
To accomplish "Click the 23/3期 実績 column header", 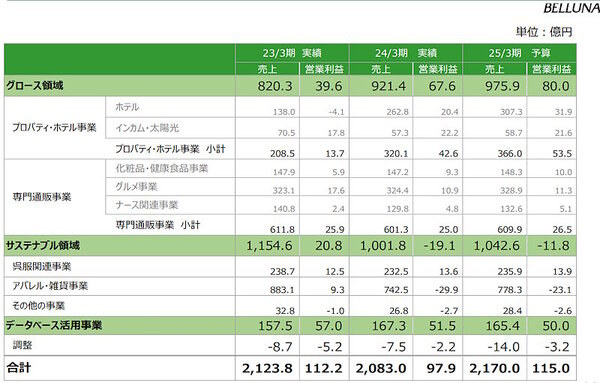I will click(x=292, y=53).
